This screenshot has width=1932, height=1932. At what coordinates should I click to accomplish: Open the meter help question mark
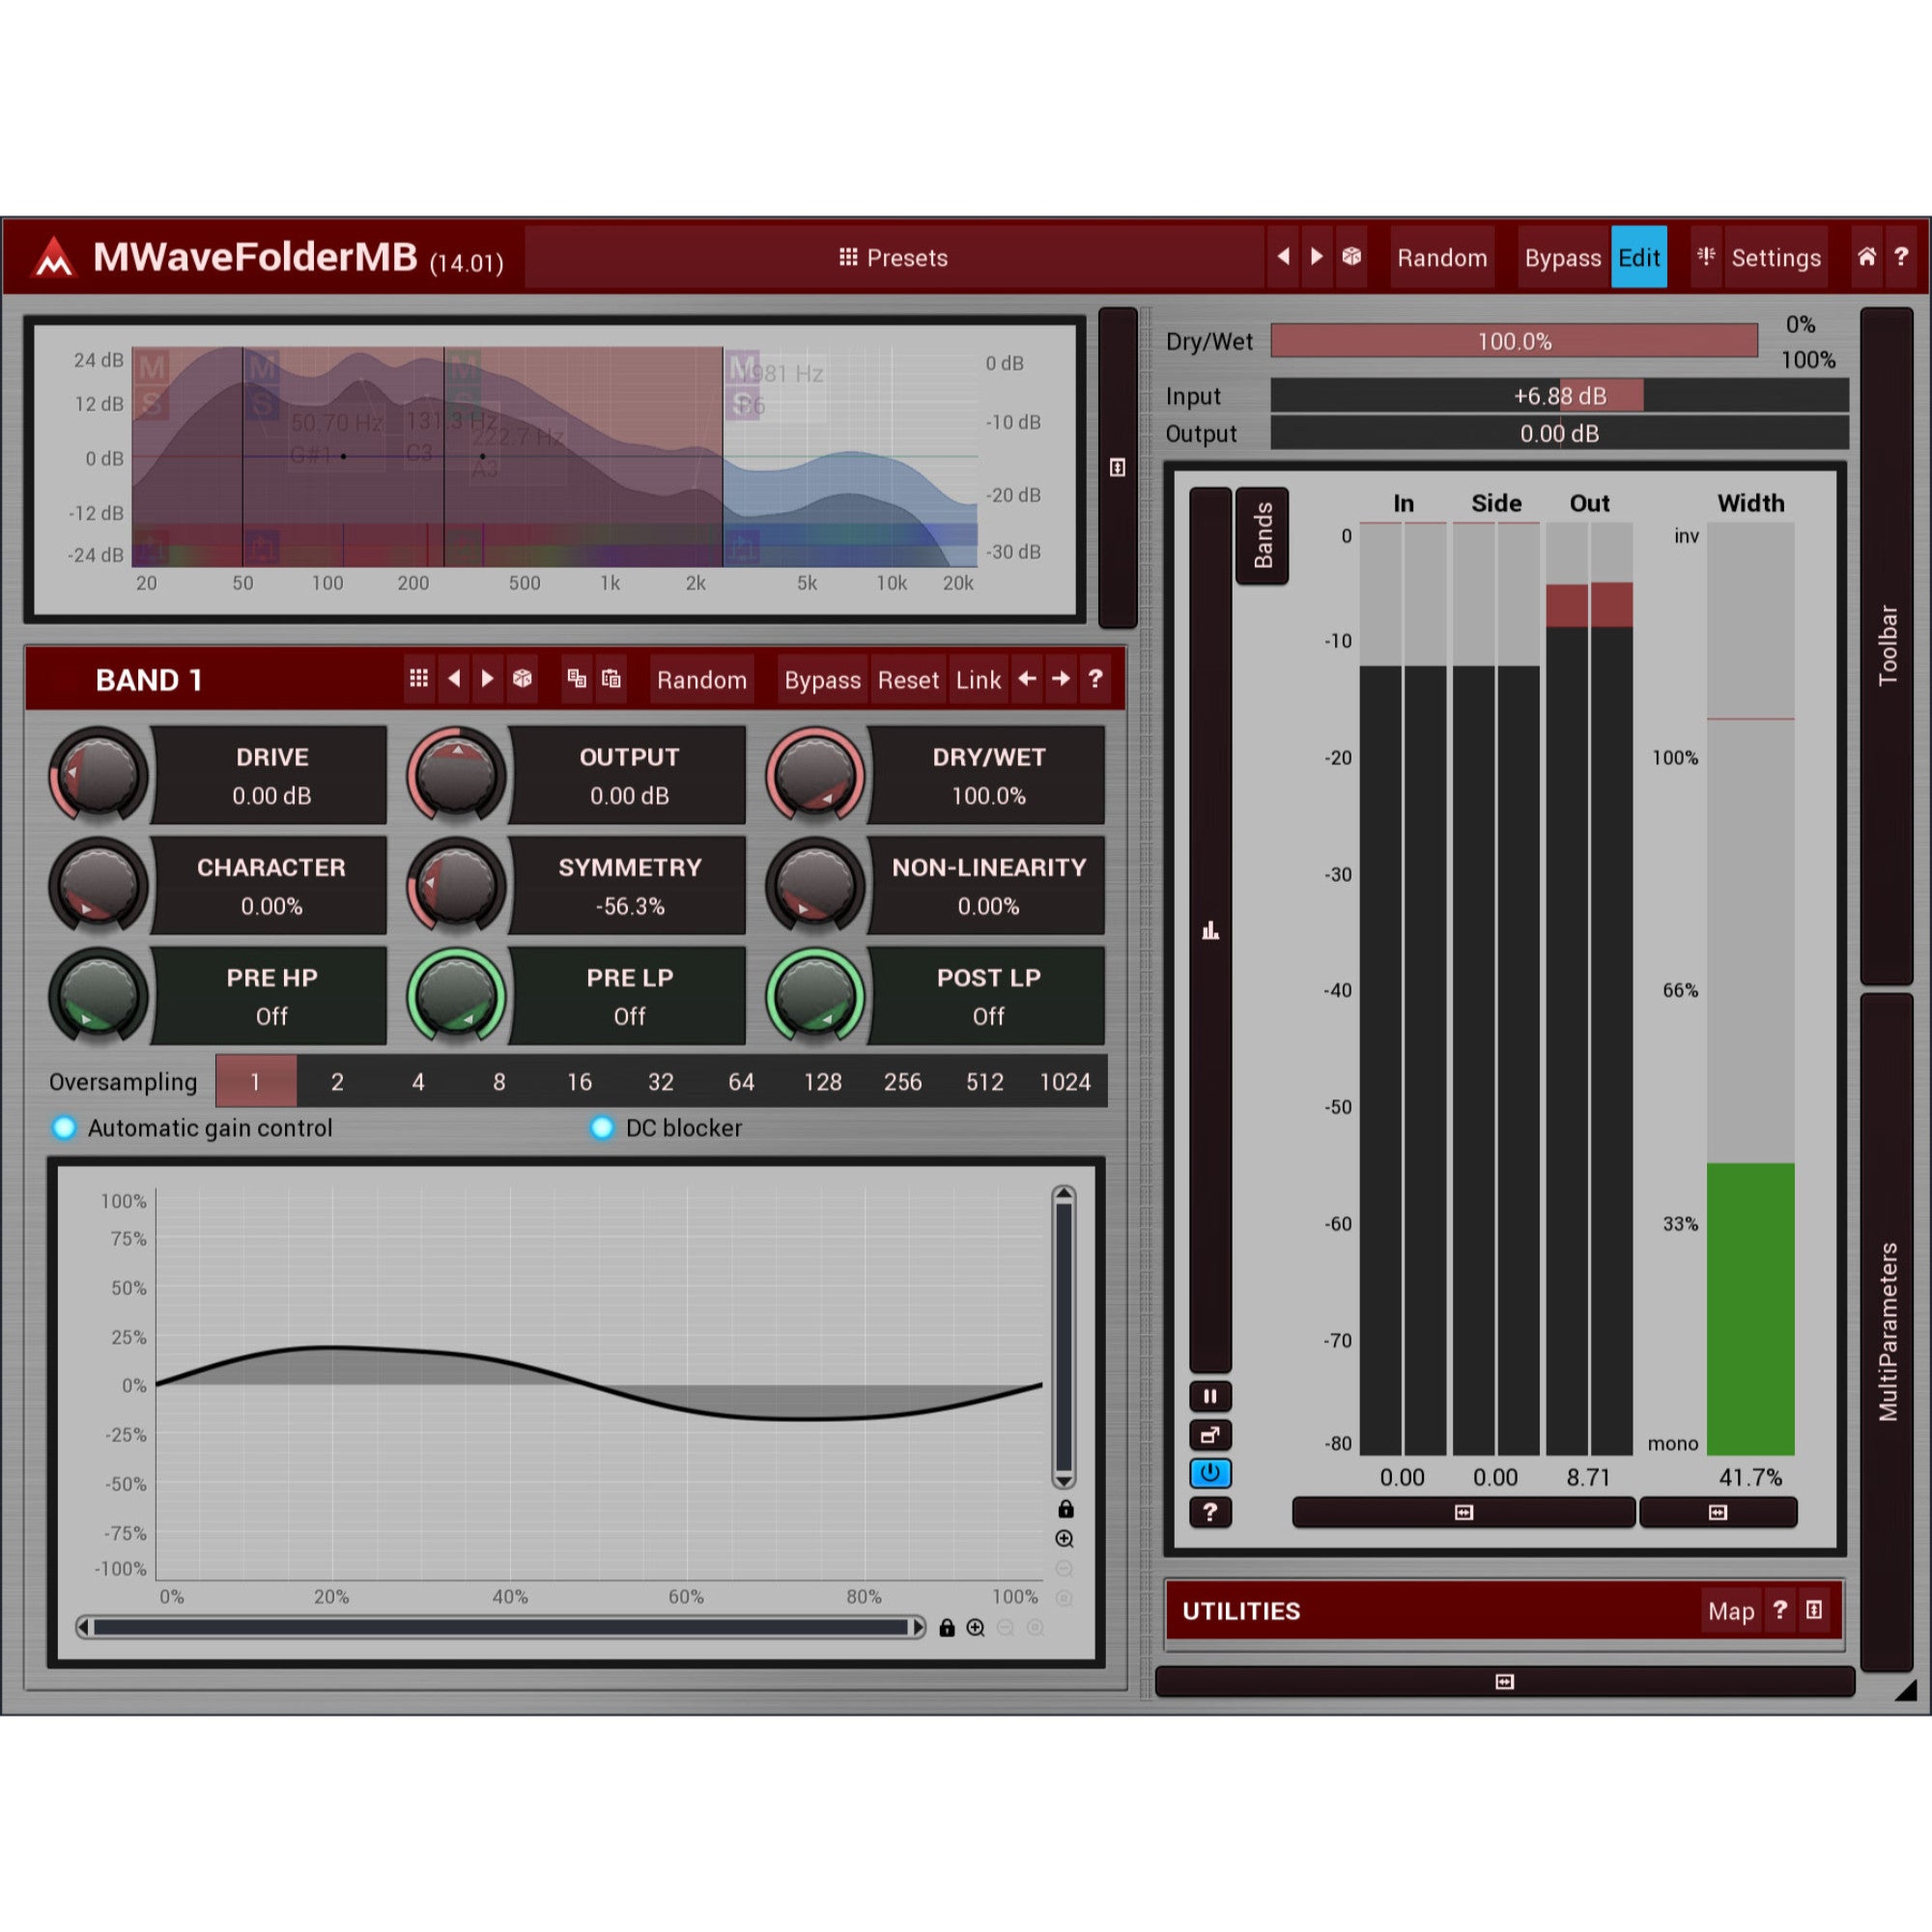(1210, 1512)
